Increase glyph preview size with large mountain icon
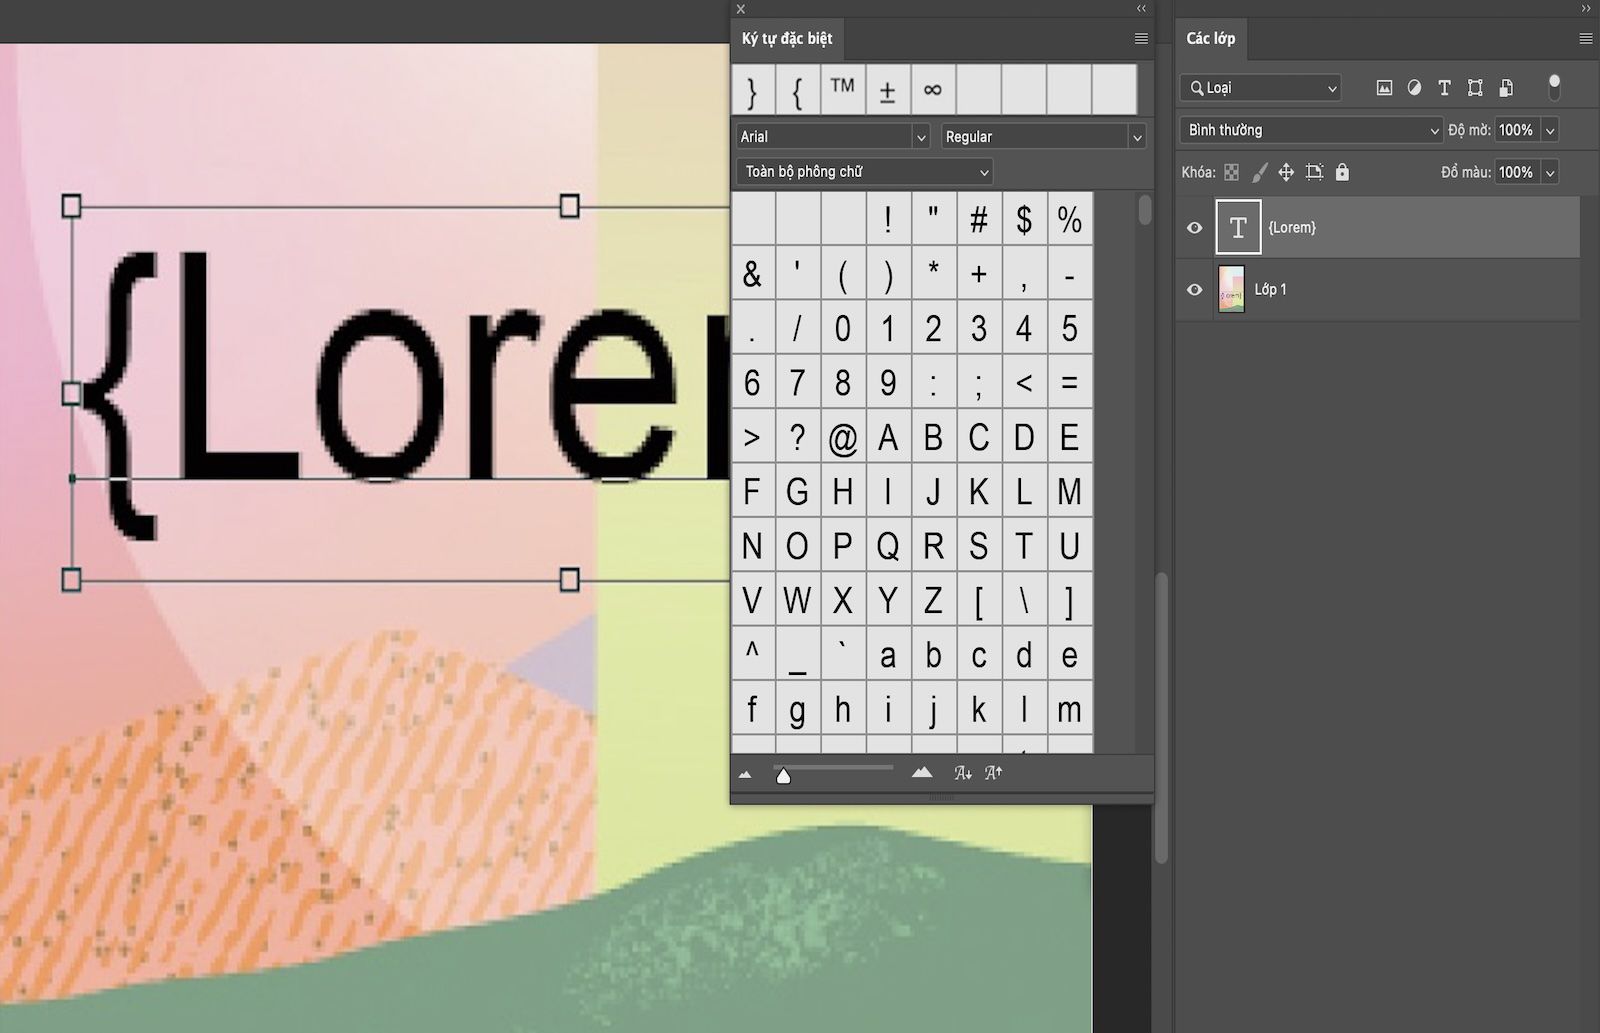 tap(920, 772)
